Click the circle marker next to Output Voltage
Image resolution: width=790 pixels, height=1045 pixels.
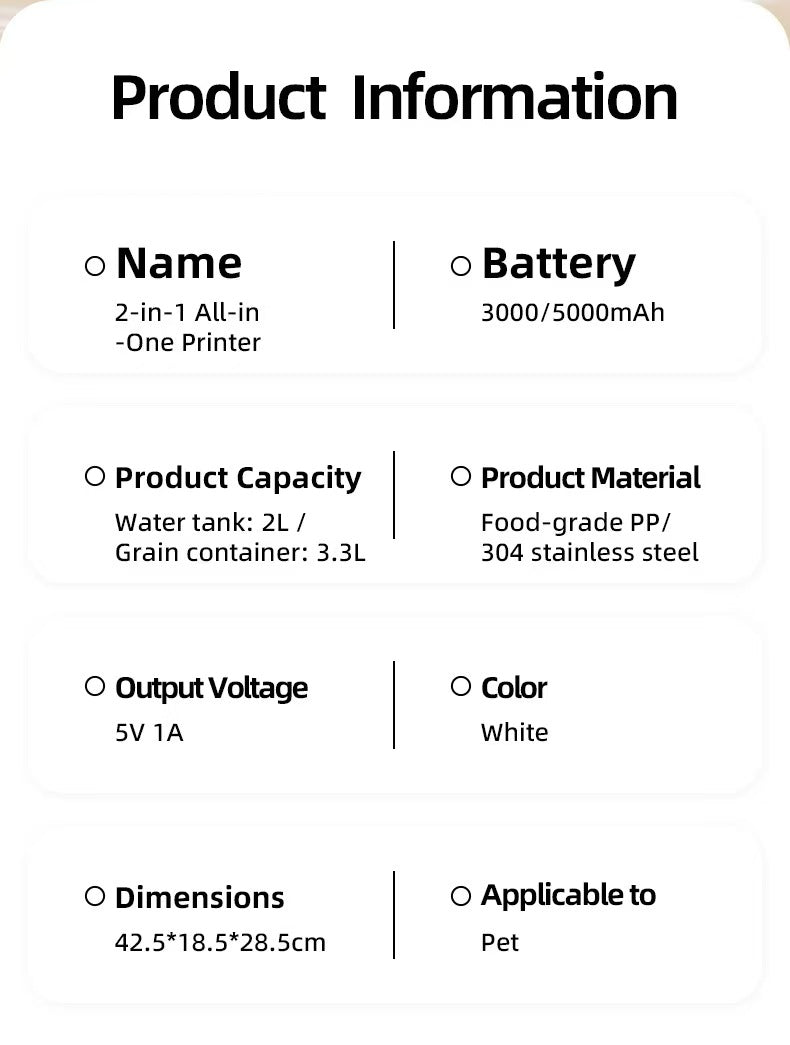(x=95, y=687)
